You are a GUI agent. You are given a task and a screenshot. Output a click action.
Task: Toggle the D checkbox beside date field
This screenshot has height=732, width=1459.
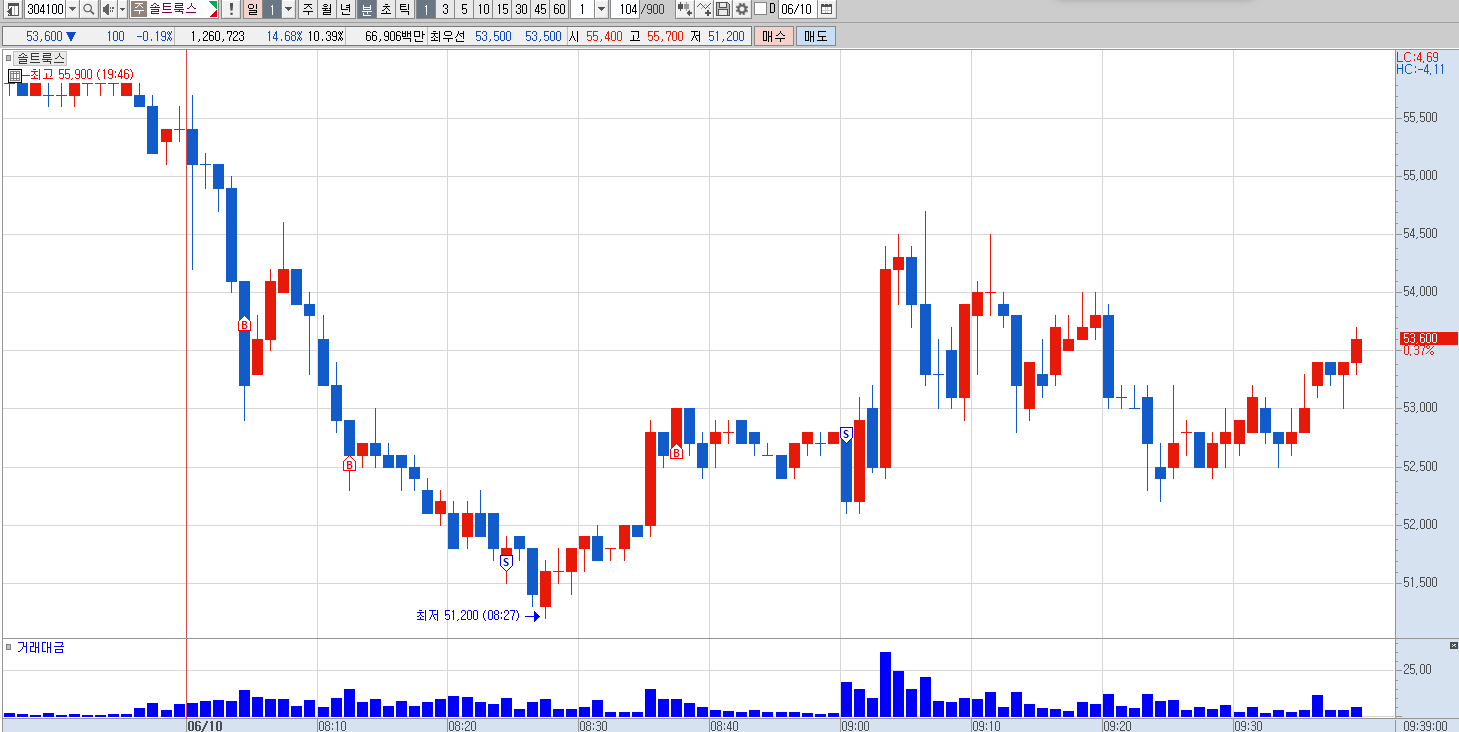pyautogui.click(x=760, y=9)
